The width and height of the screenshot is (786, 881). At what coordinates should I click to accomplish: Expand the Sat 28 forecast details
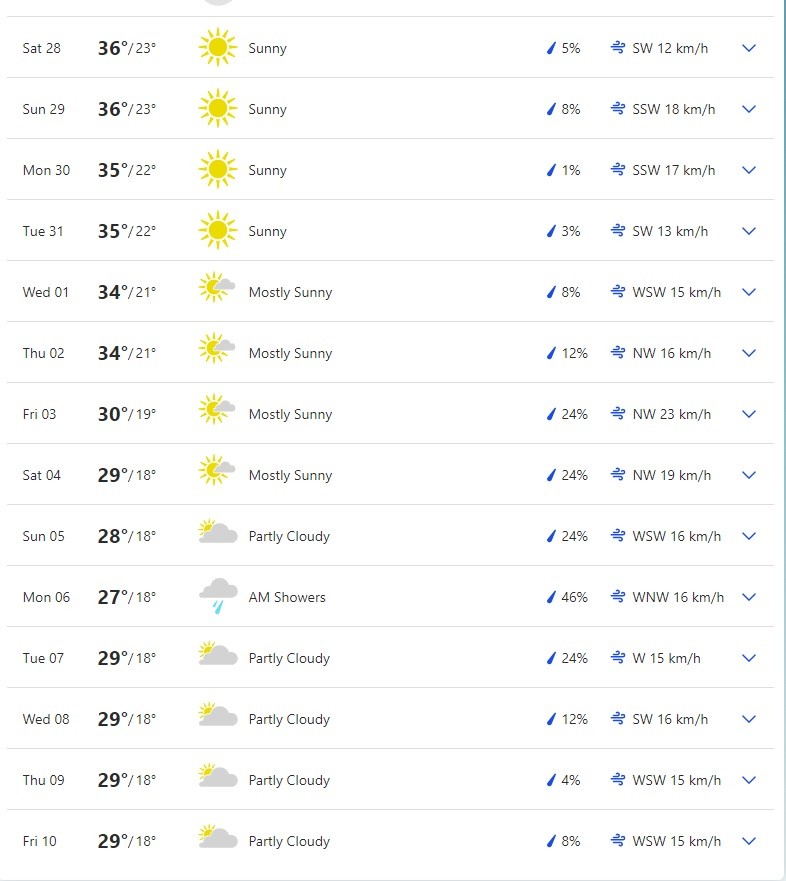[x=749, y=48]
